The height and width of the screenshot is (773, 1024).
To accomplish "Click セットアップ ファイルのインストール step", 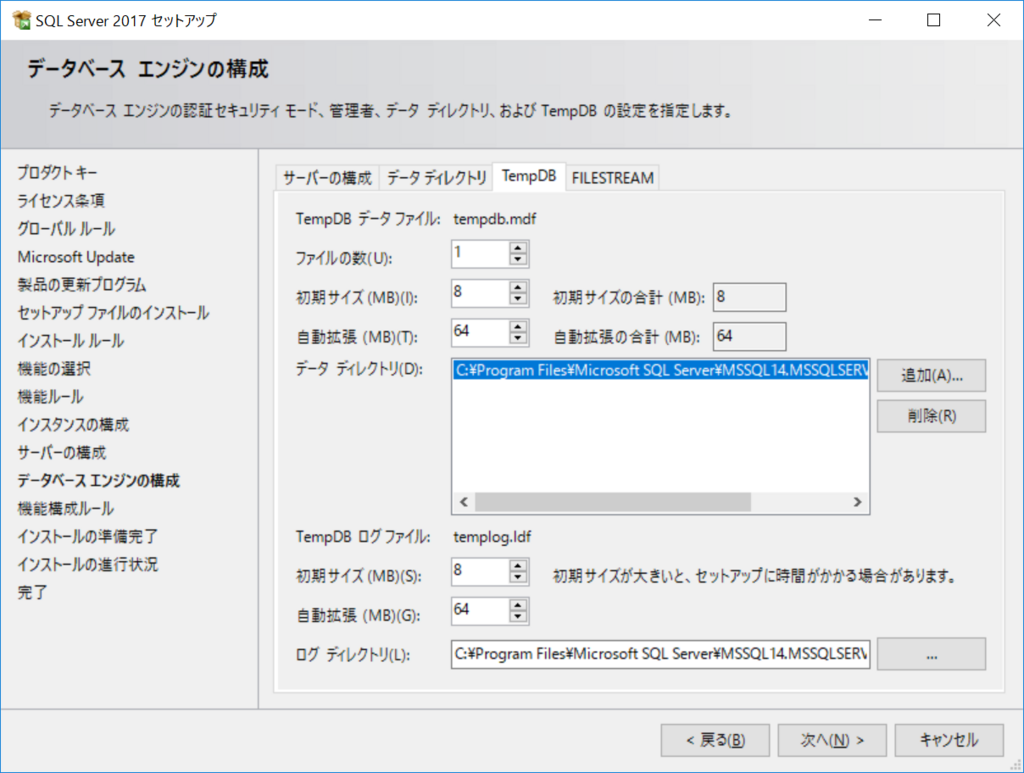I will point(113,313).
